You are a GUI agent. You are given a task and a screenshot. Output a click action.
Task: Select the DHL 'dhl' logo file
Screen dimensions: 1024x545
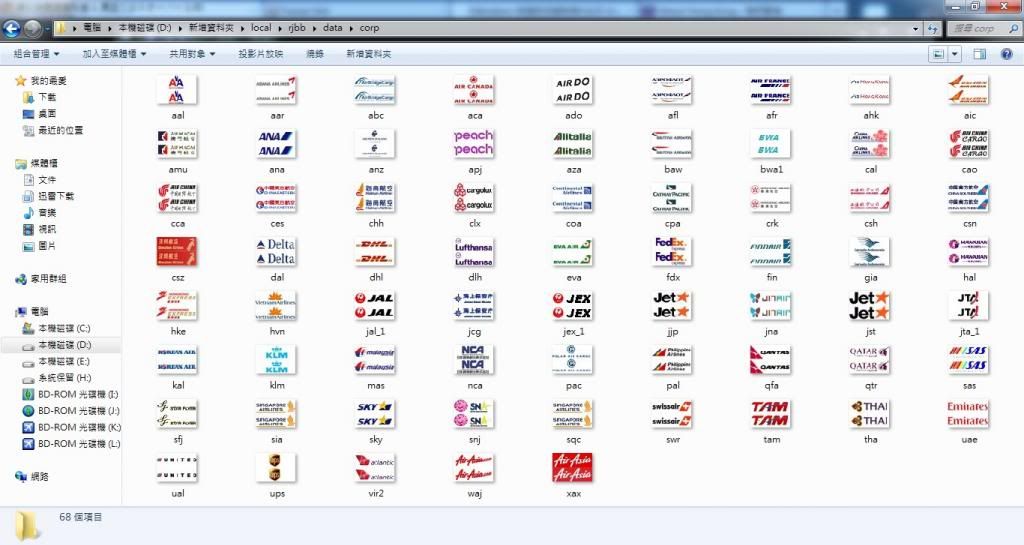pyautogui.click(x=375, y=252)
